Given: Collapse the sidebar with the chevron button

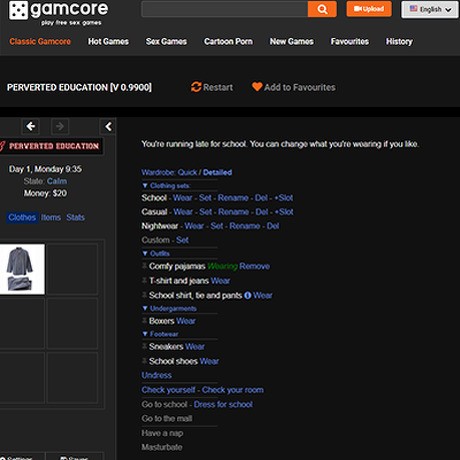Looking at the screenshot, I should pos(108,126).
